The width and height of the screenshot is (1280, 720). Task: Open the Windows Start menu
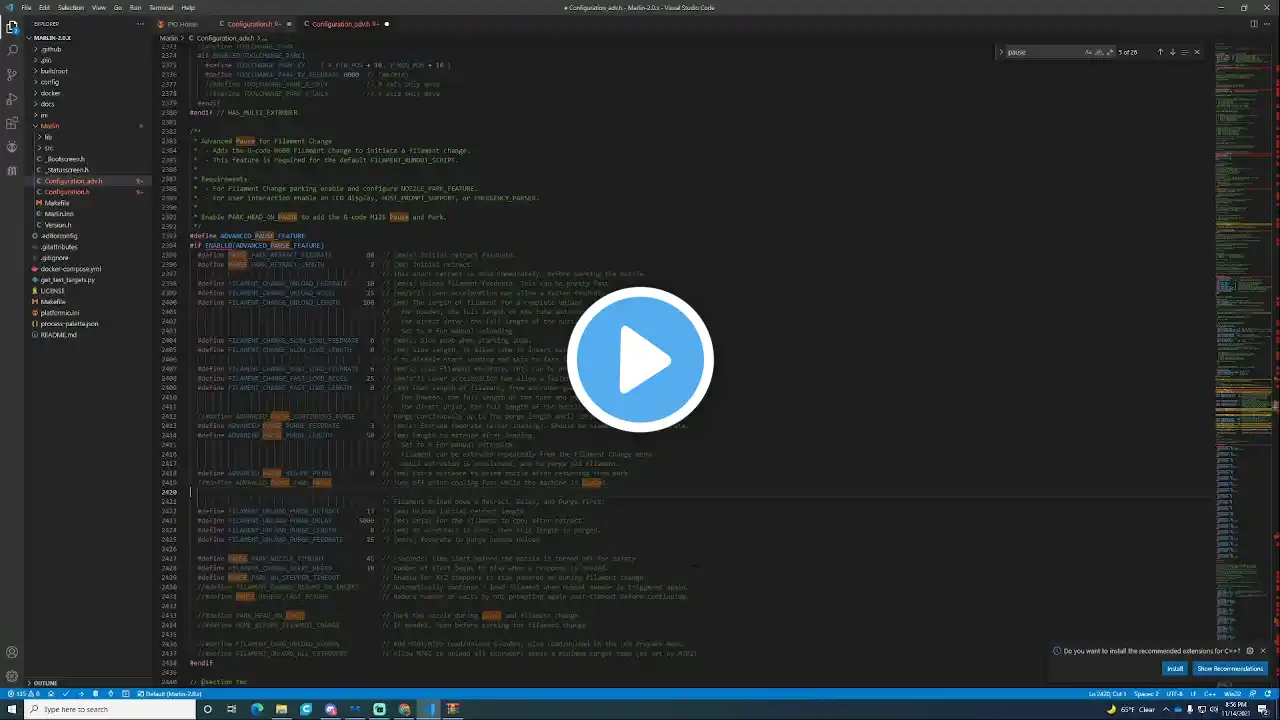click(12, 709)
